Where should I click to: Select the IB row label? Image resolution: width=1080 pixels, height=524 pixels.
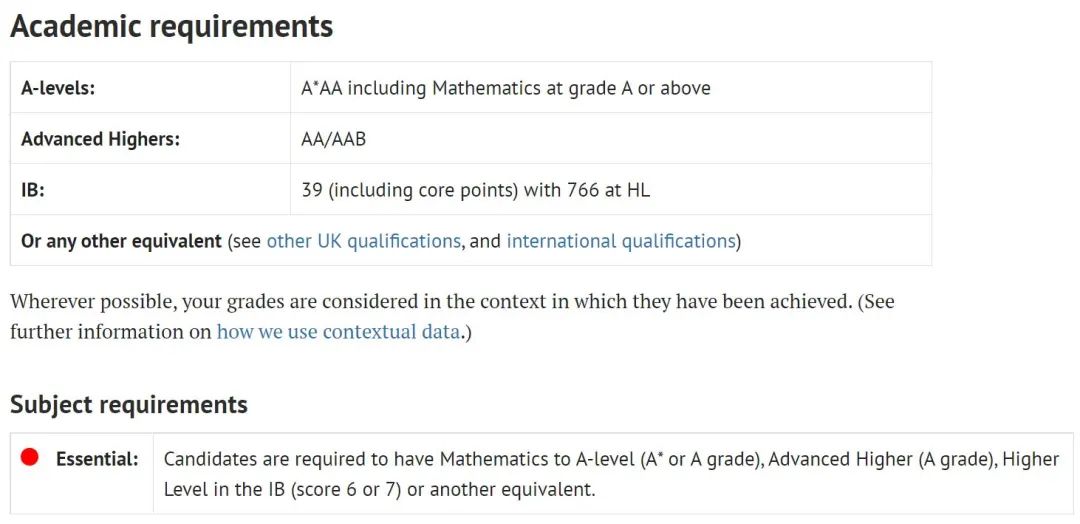33,190
